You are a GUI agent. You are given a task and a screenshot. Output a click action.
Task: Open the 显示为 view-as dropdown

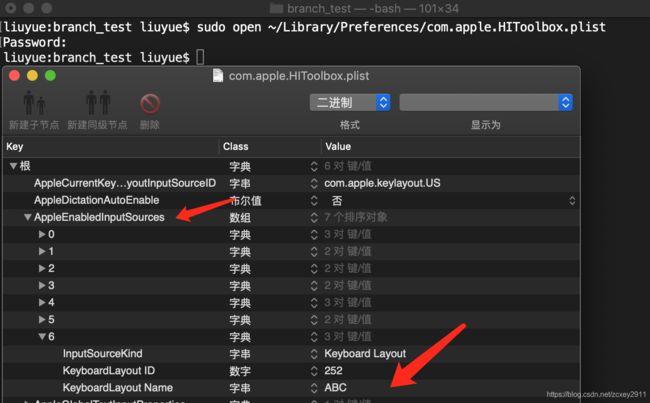click(486, 102)
